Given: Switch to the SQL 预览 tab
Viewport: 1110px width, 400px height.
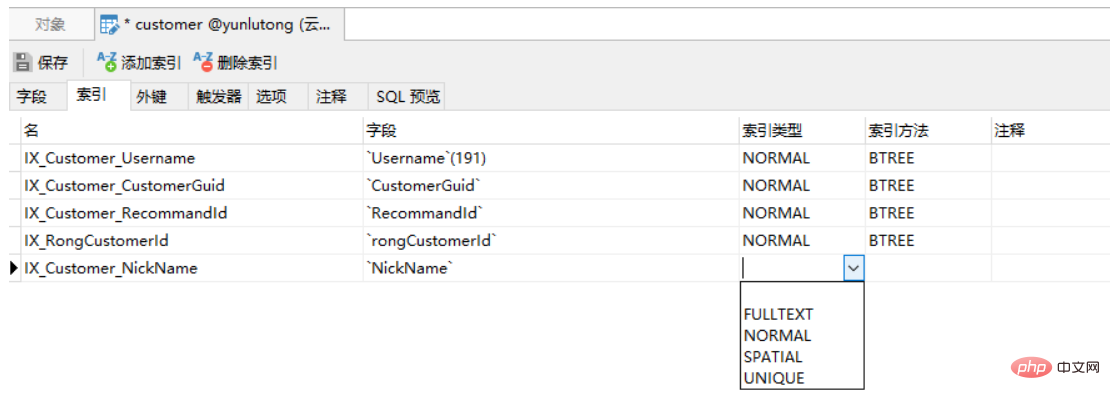Looking at the screenshot, I should click(x=407, y=96).
